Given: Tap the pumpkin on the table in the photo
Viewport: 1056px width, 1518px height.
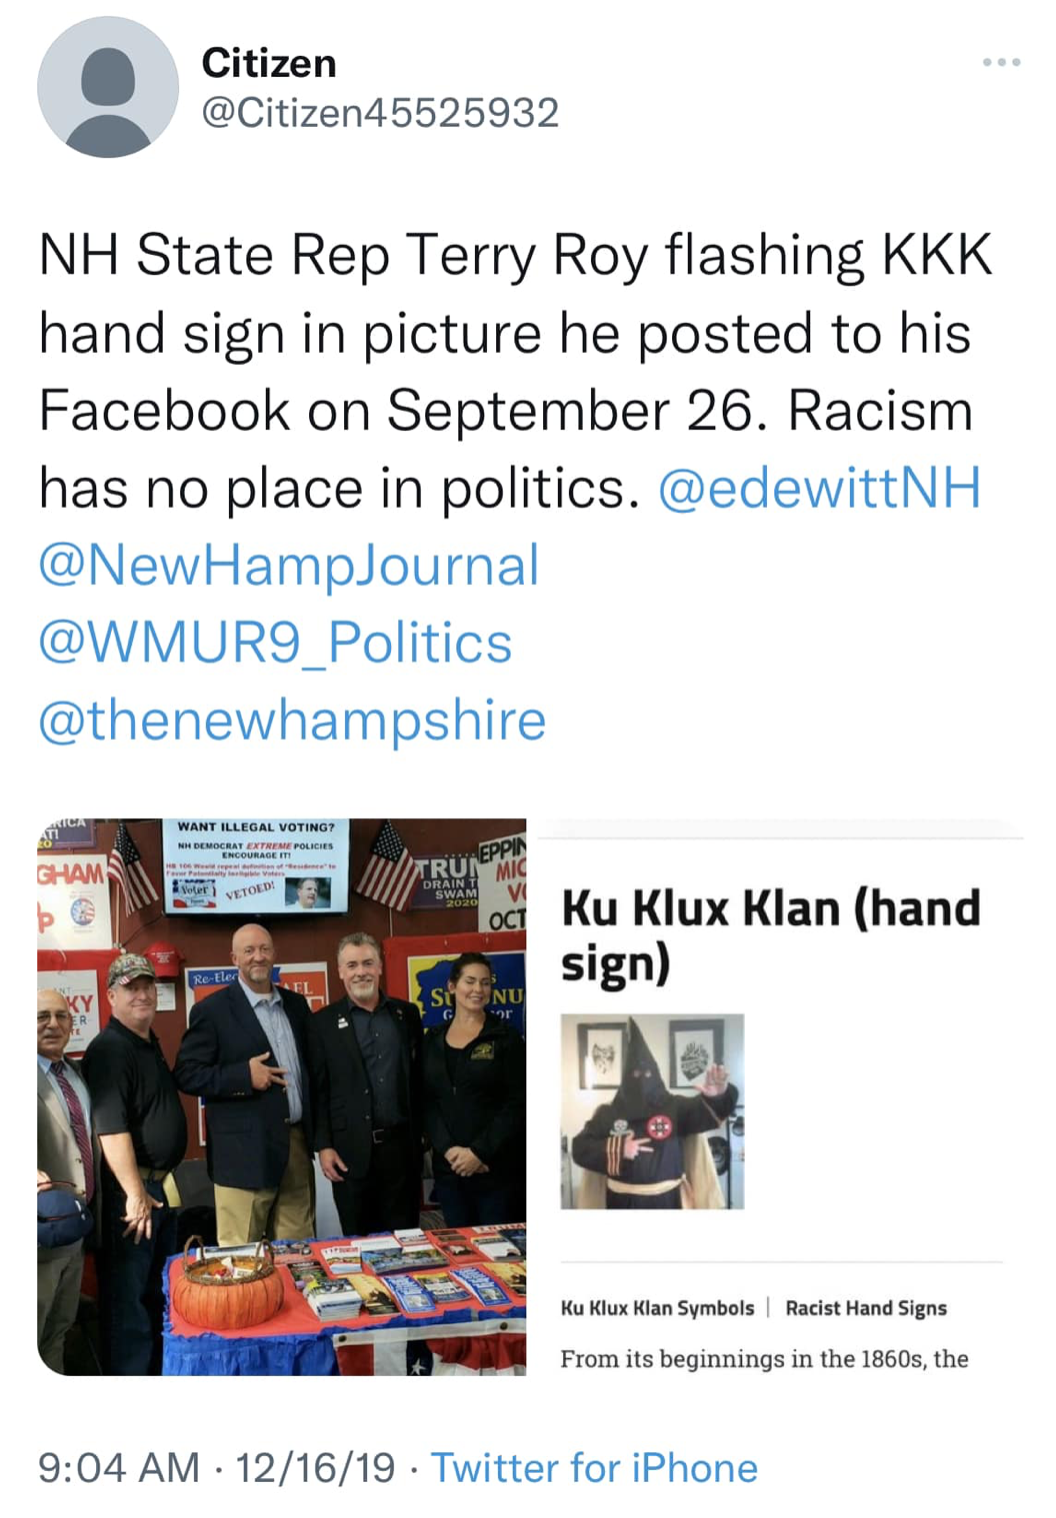Looking at the screenshot, I should coord(228,1289).
